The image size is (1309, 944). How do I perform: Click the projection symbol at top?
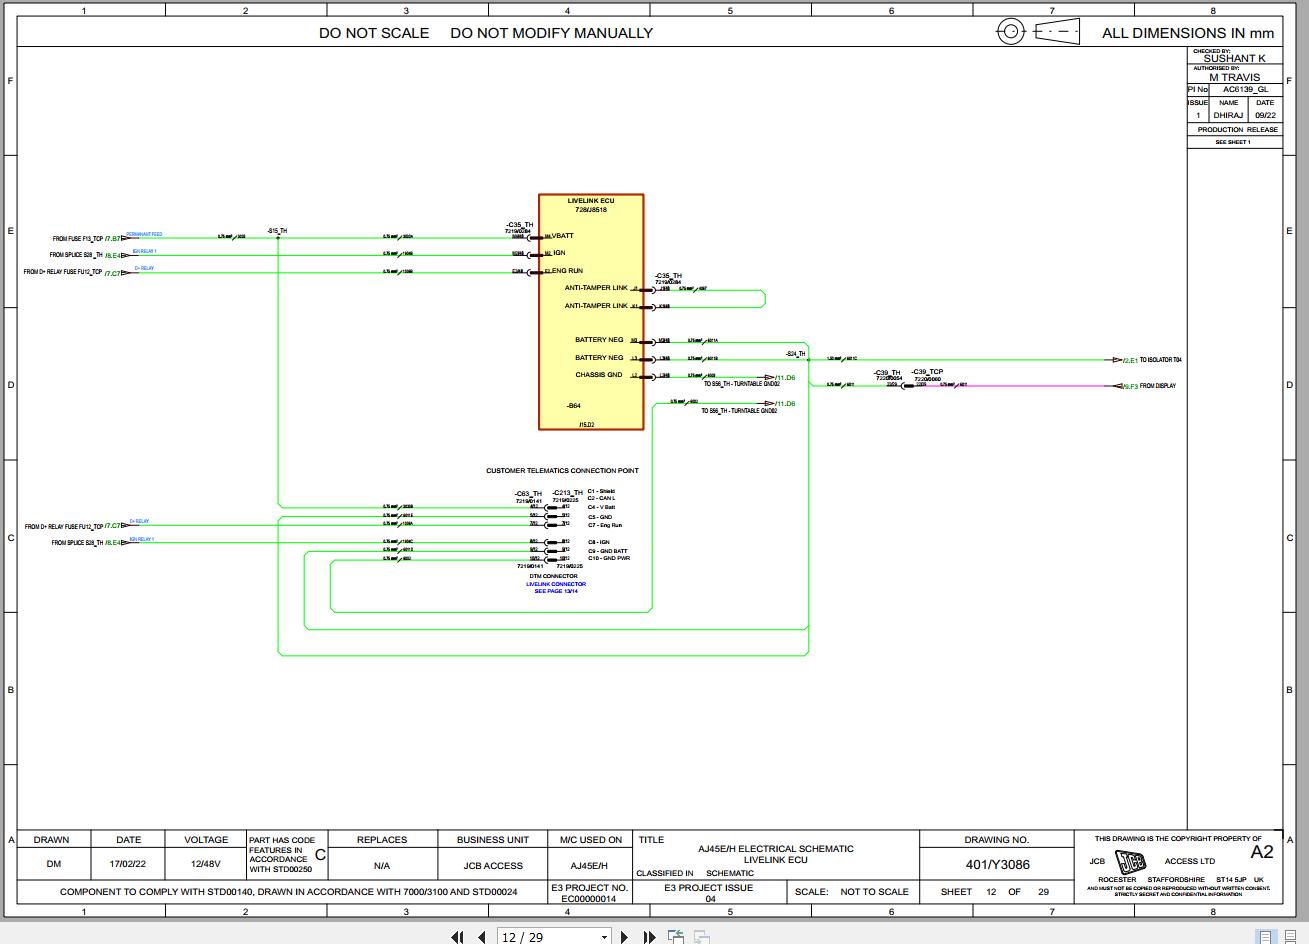pos(1038,31)
